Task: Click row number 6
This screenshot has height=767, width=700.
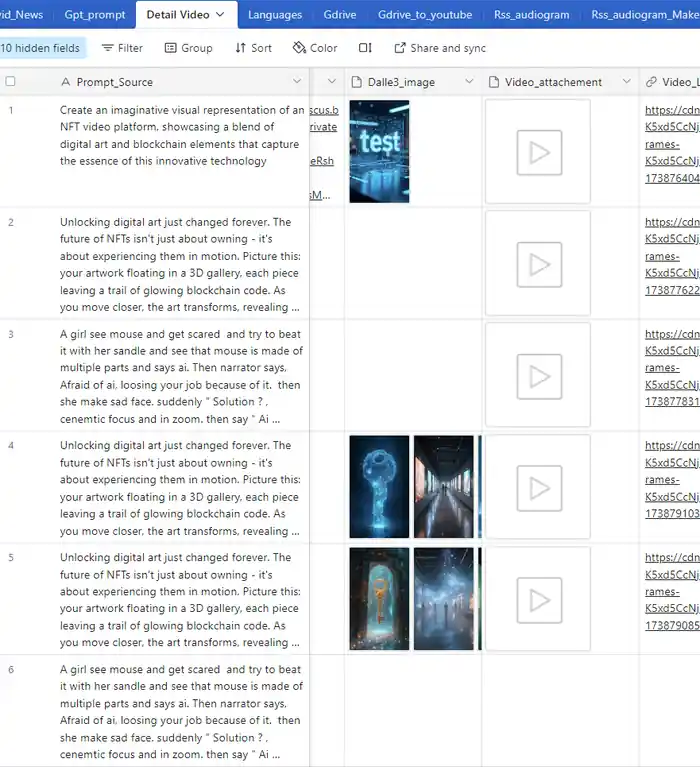Action: click(x=11, y=670)
